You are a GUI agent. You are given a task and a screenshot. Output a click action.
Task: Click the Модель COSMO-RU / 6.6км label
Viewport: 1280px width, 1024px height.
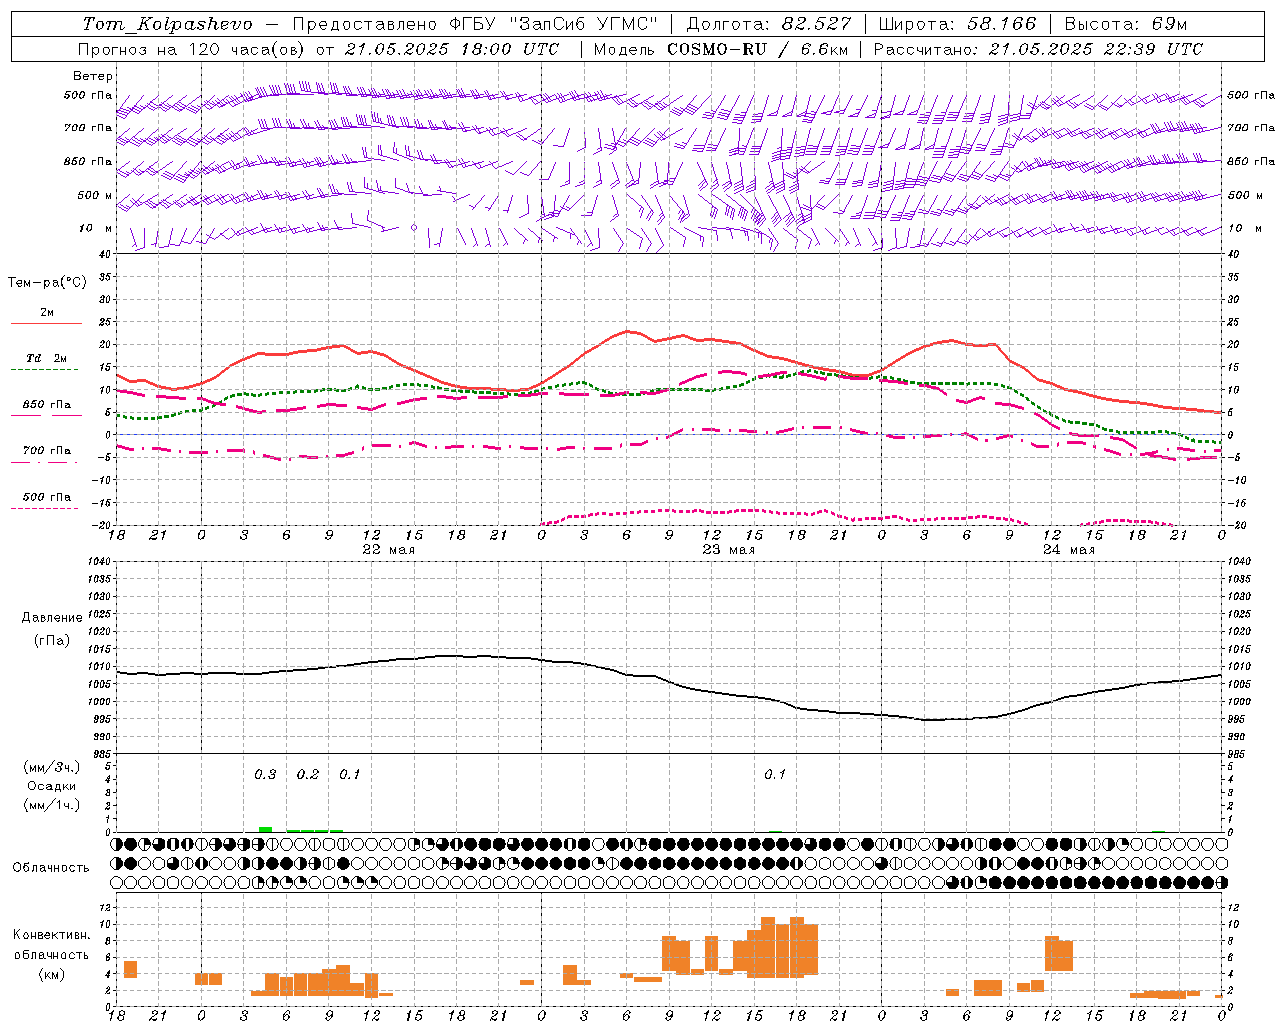click(721, 49)
